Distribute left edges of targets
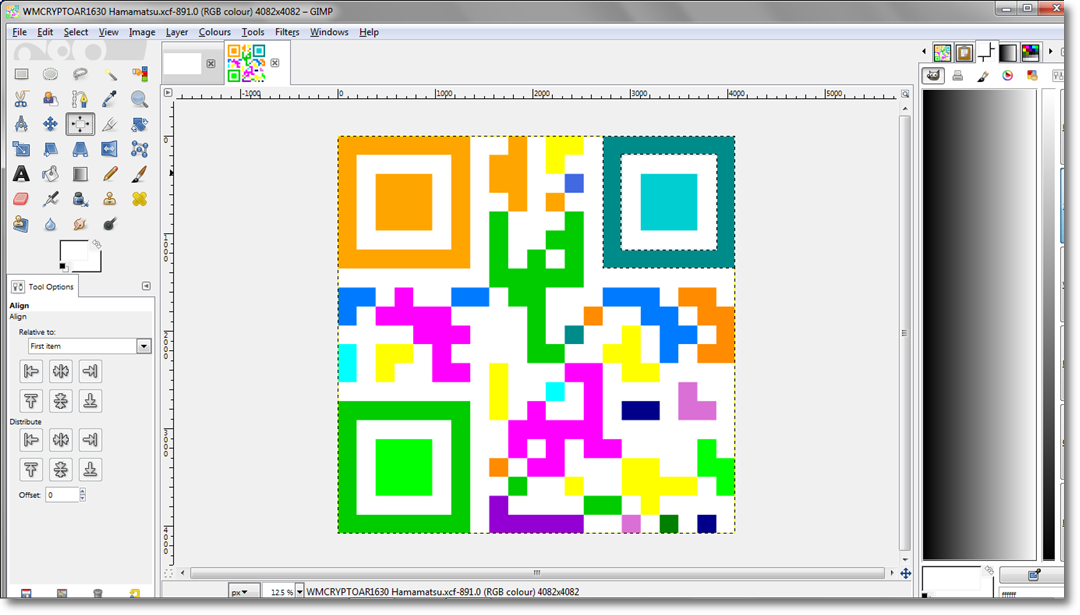Viewport: 1080px width, 615px height. [31, 439]
